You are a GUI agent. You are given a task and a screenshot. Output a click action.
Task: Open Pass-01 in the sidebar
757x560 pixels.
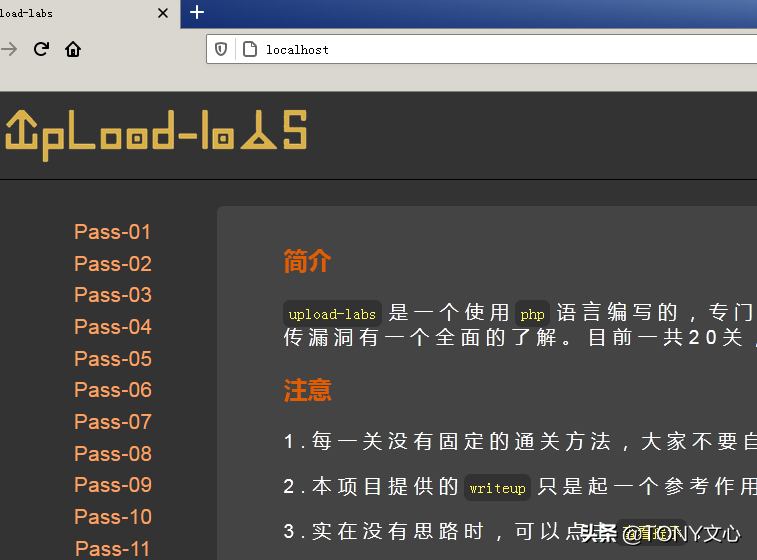(112, 232)
